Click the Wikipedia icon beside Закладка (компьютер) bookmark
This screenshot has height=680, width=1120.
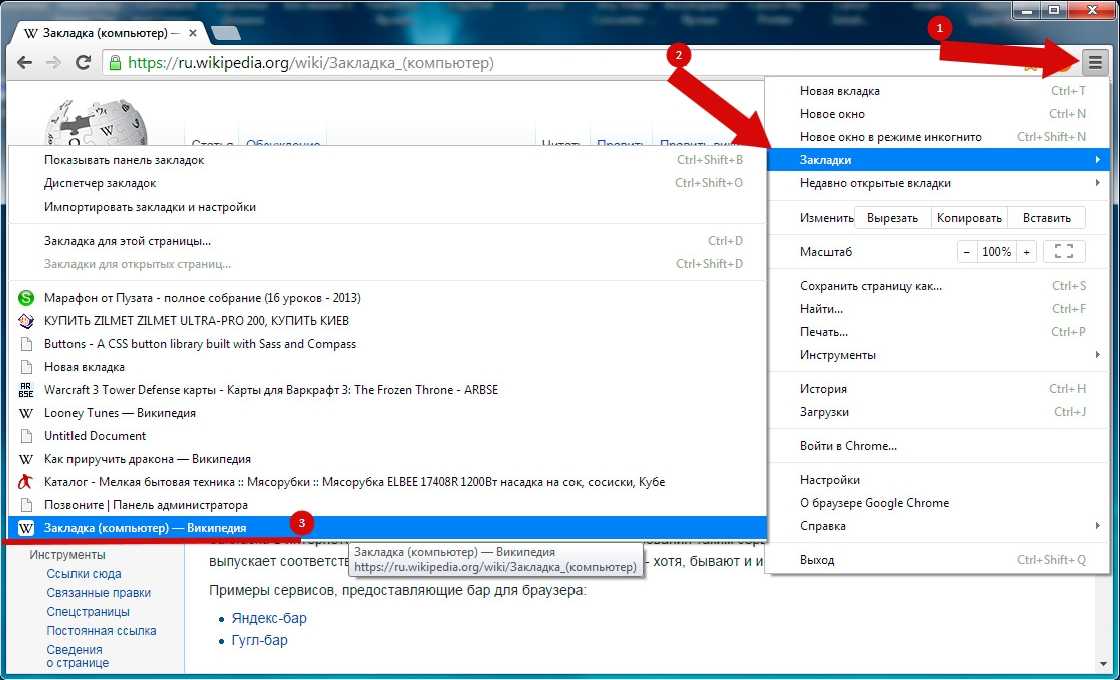point(26,528)
